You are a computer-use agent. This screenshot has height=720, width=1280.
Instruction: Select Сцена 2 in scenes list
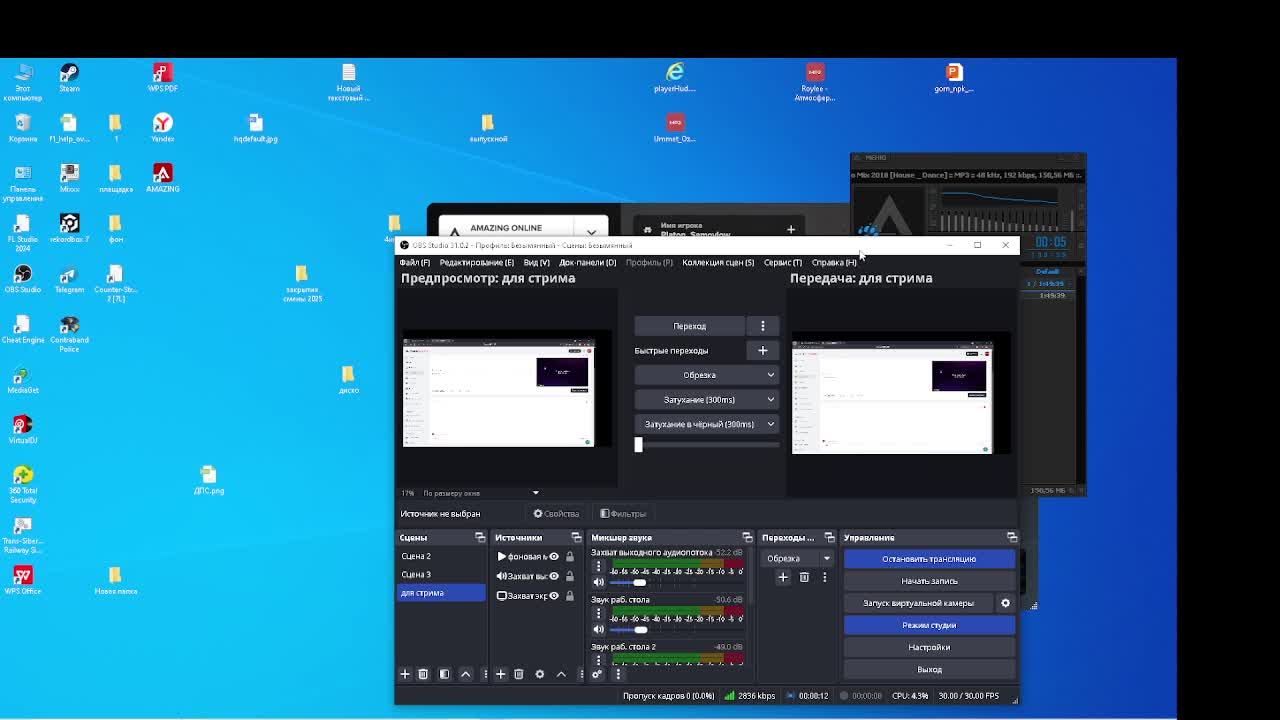(440, 557)
